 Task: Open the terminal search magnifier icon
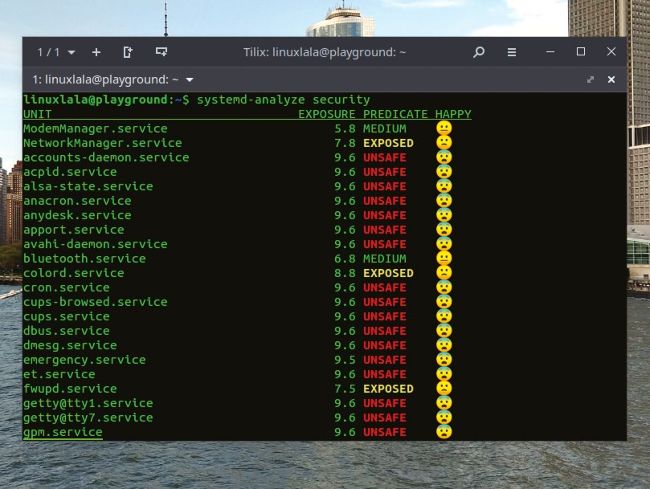(479, 52)
